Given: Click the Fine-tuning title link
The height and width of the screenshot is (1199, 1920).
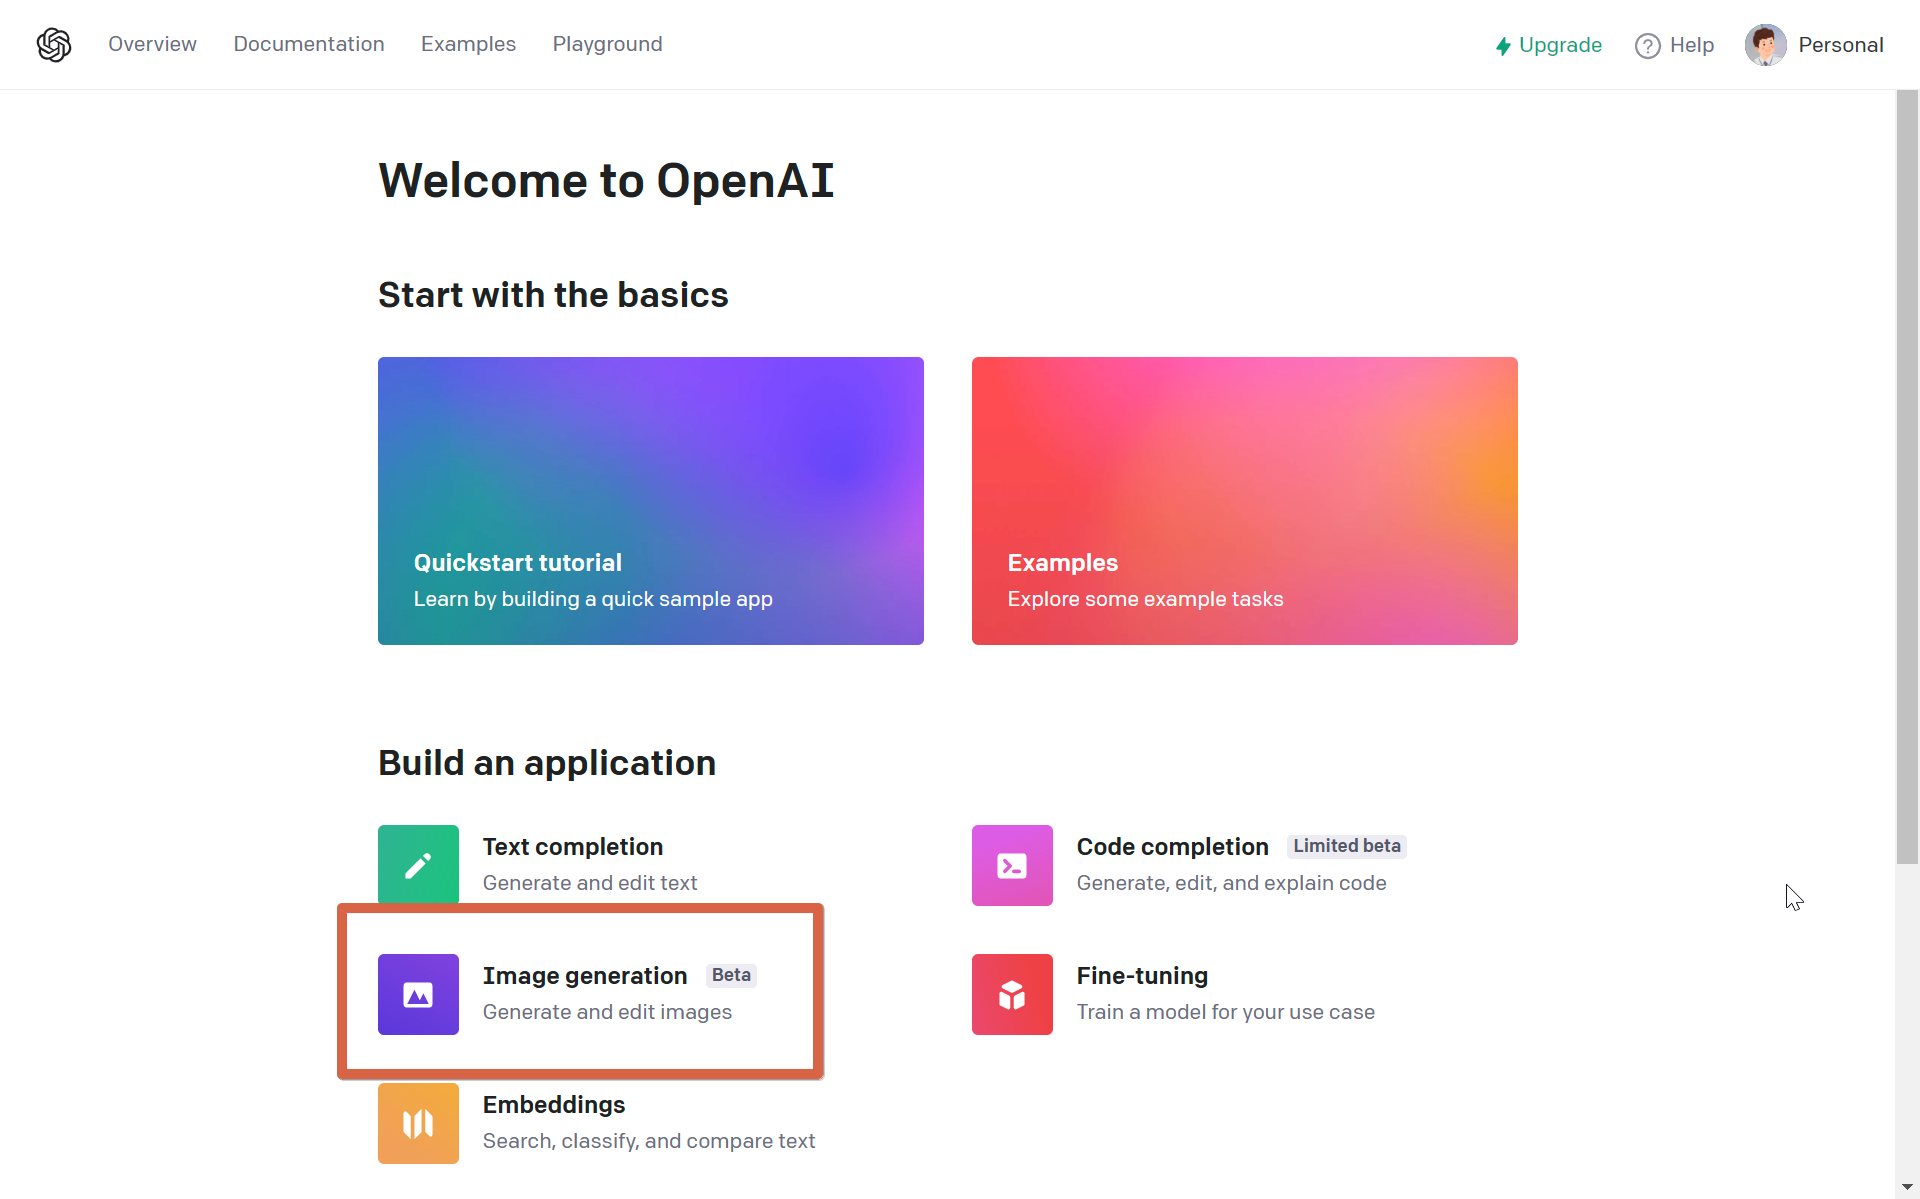Looking at the screenshot, I should [1142, 975].
